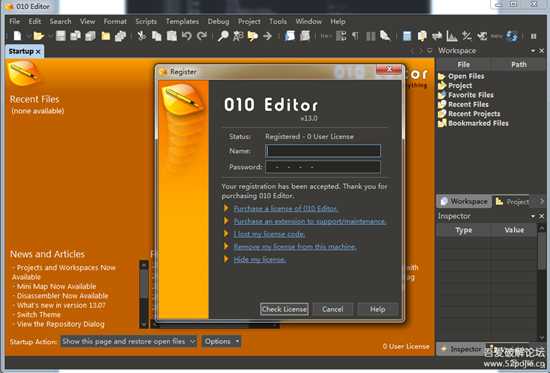The width and height of the screenshot is (550, 373).
Task: Expand the New file dropdown arrow
Action: coord(28,36)
